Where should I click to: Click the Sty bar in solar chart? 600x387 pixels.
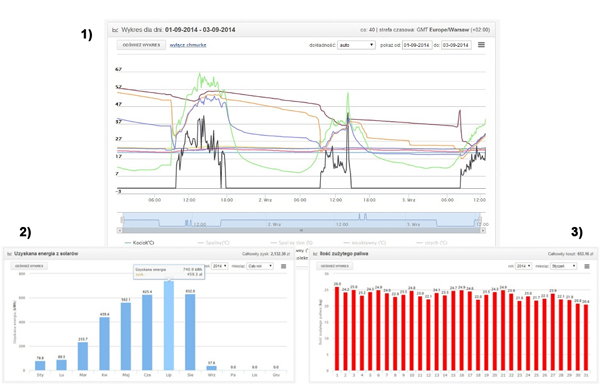[x=40, y=366]
